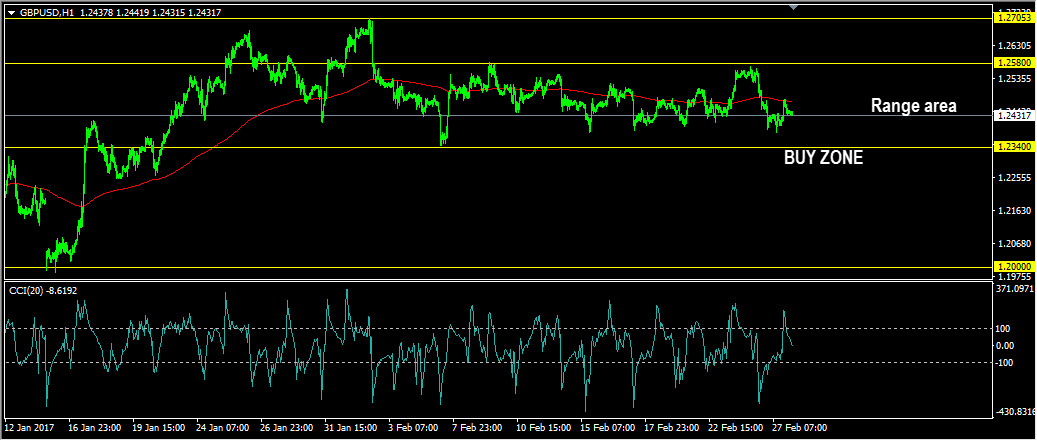
Task: Click the 1.26305 price axis value
Action: pyautogui.click(x=1016, y=46)
